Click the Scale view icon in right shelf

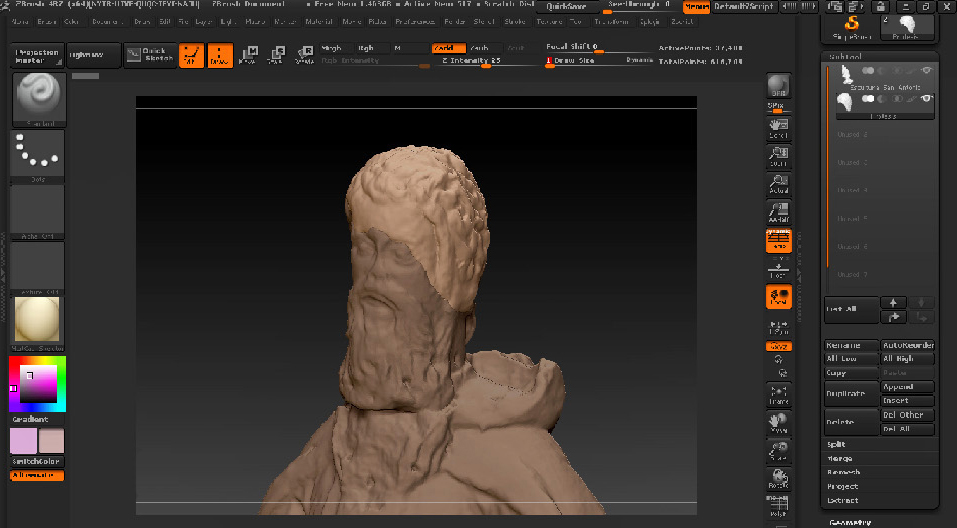(x=778, y=451)
